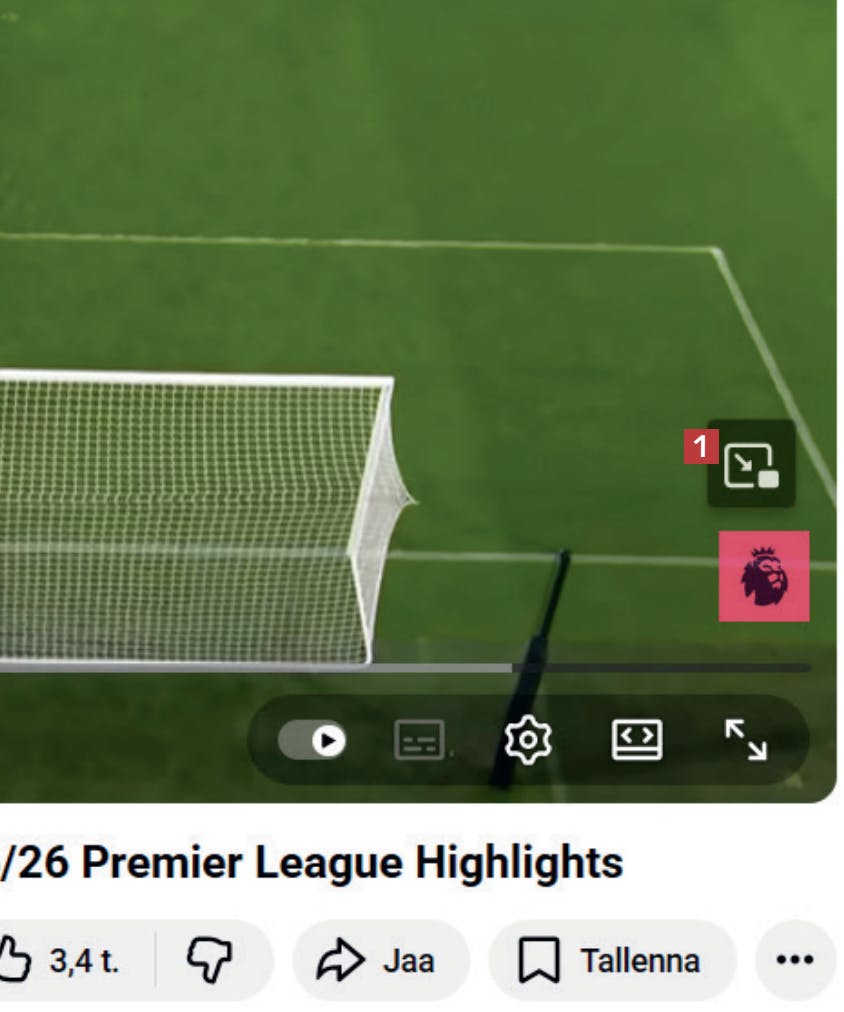Click the red number 1 badge
Viewport: 844px width, 1012px height.
click(x=701, y=446)
